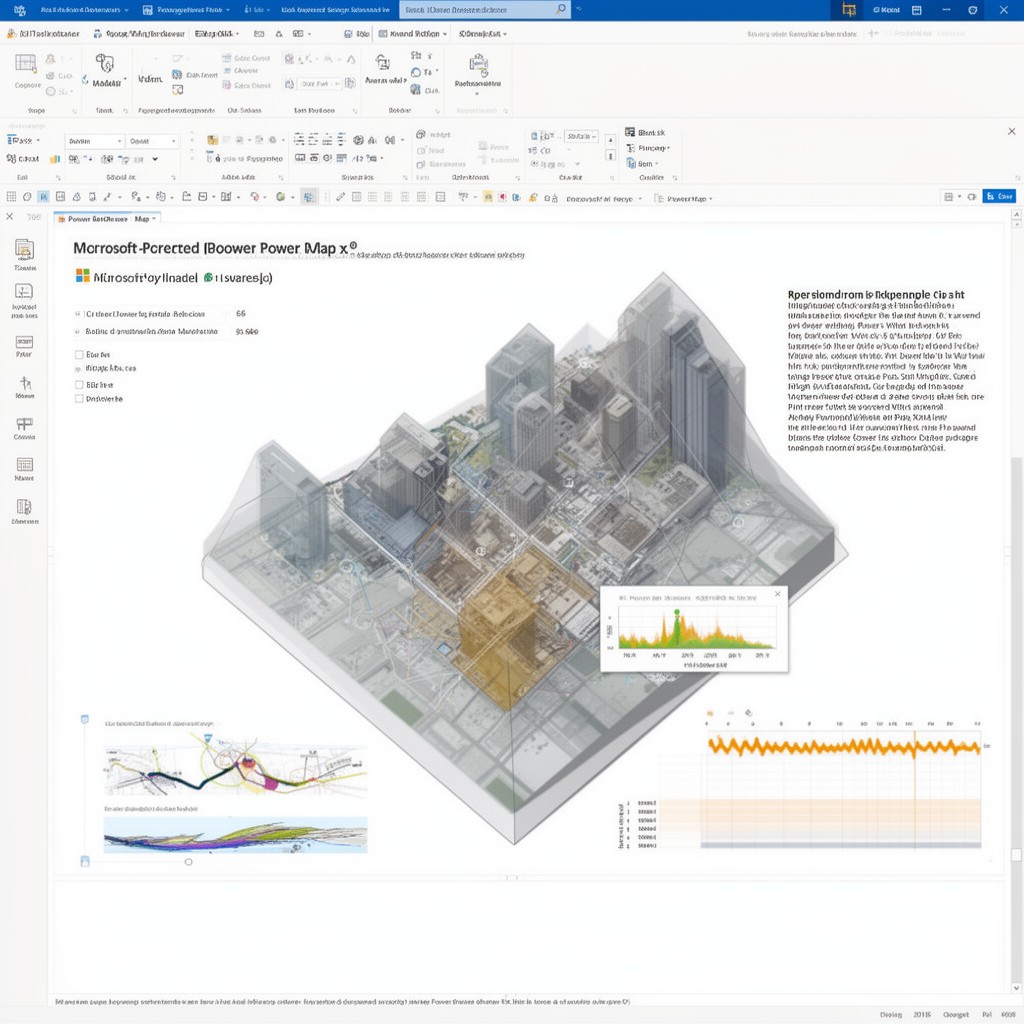Click the highlighted align icon in lower toolbar

point(309,197)
